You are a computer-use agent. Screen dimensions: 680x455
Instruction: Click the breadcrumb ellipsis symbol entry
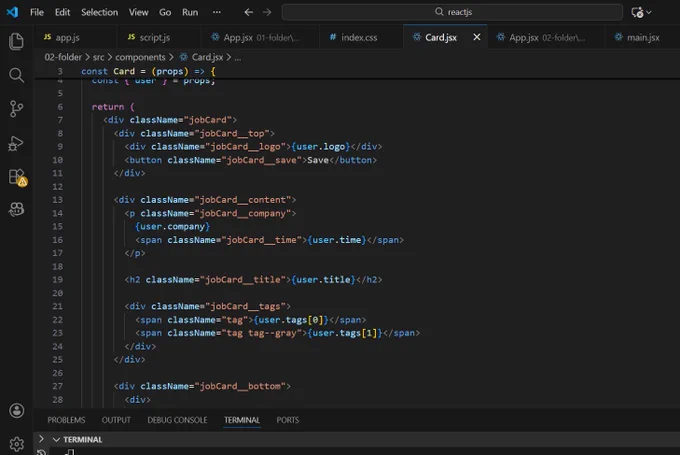pos(238,57)
